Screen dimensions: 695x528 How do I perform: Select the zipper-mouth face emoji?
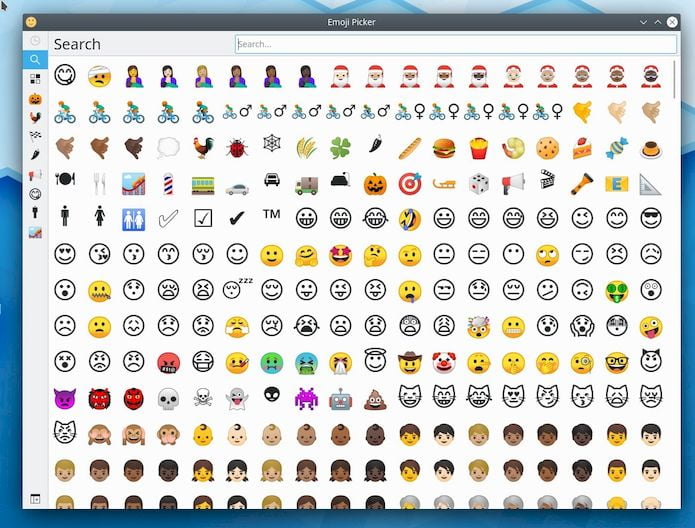click(99, 291)
